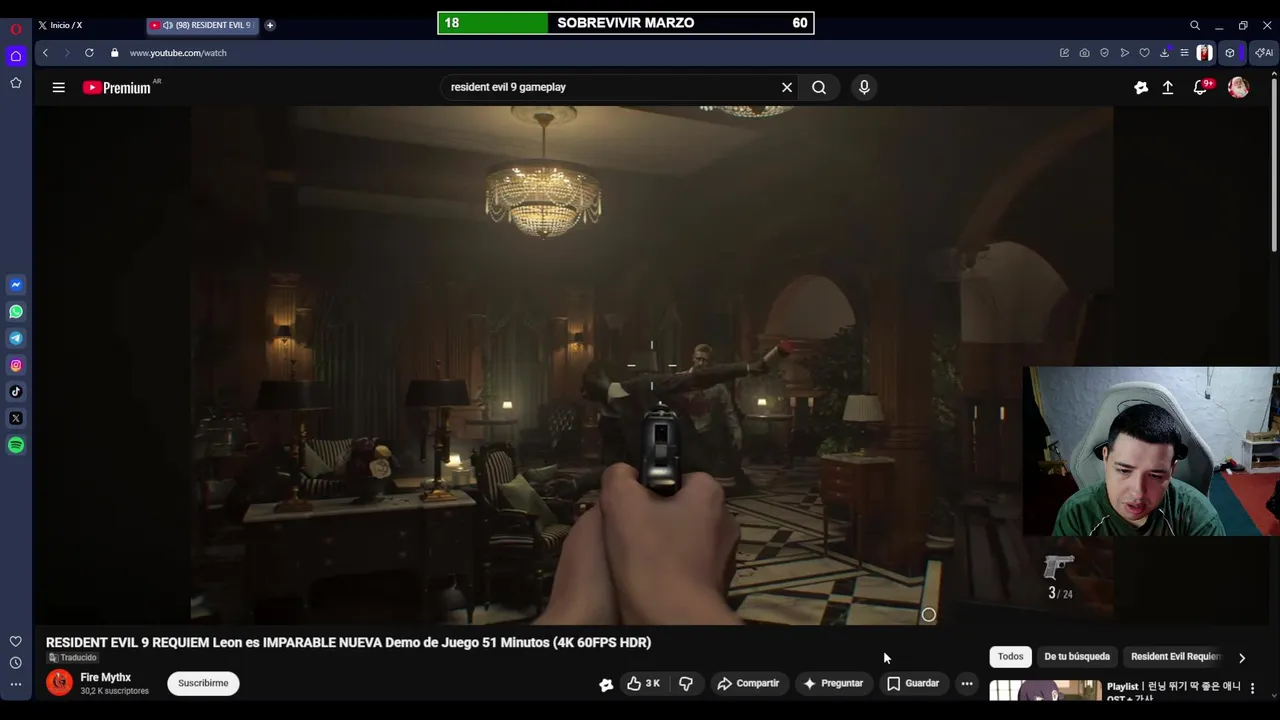This screenshot has height=720, width=1280.
Task: Dislike the video
Action: click(x=686, y=684)
